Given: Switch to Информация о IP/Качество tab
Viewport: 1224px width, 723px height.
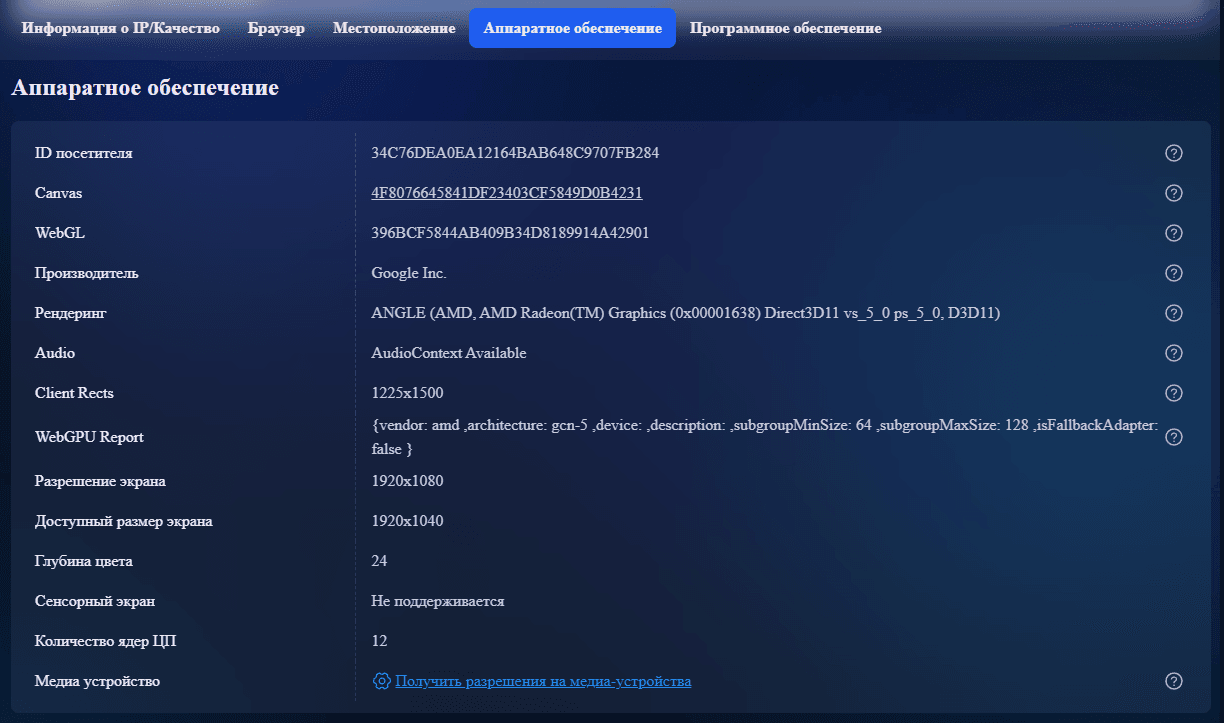Looking at the screenshot, I should point(121,28).
